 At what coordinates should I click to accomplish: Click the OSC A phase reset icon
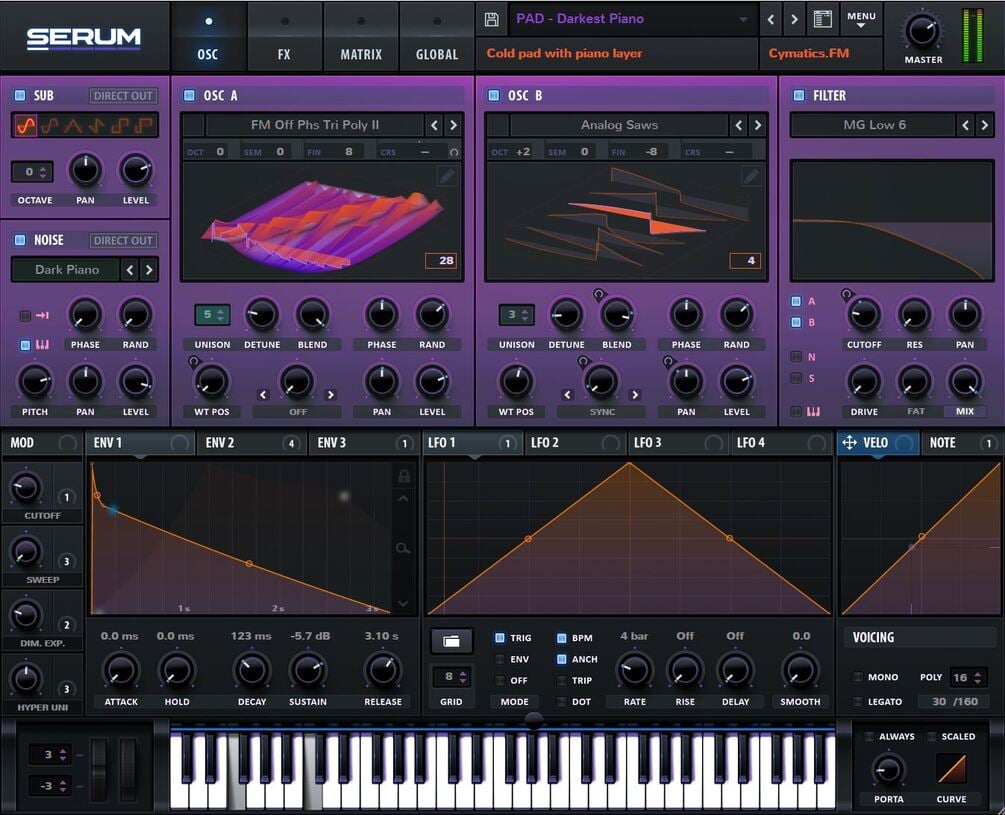[454, 152]
